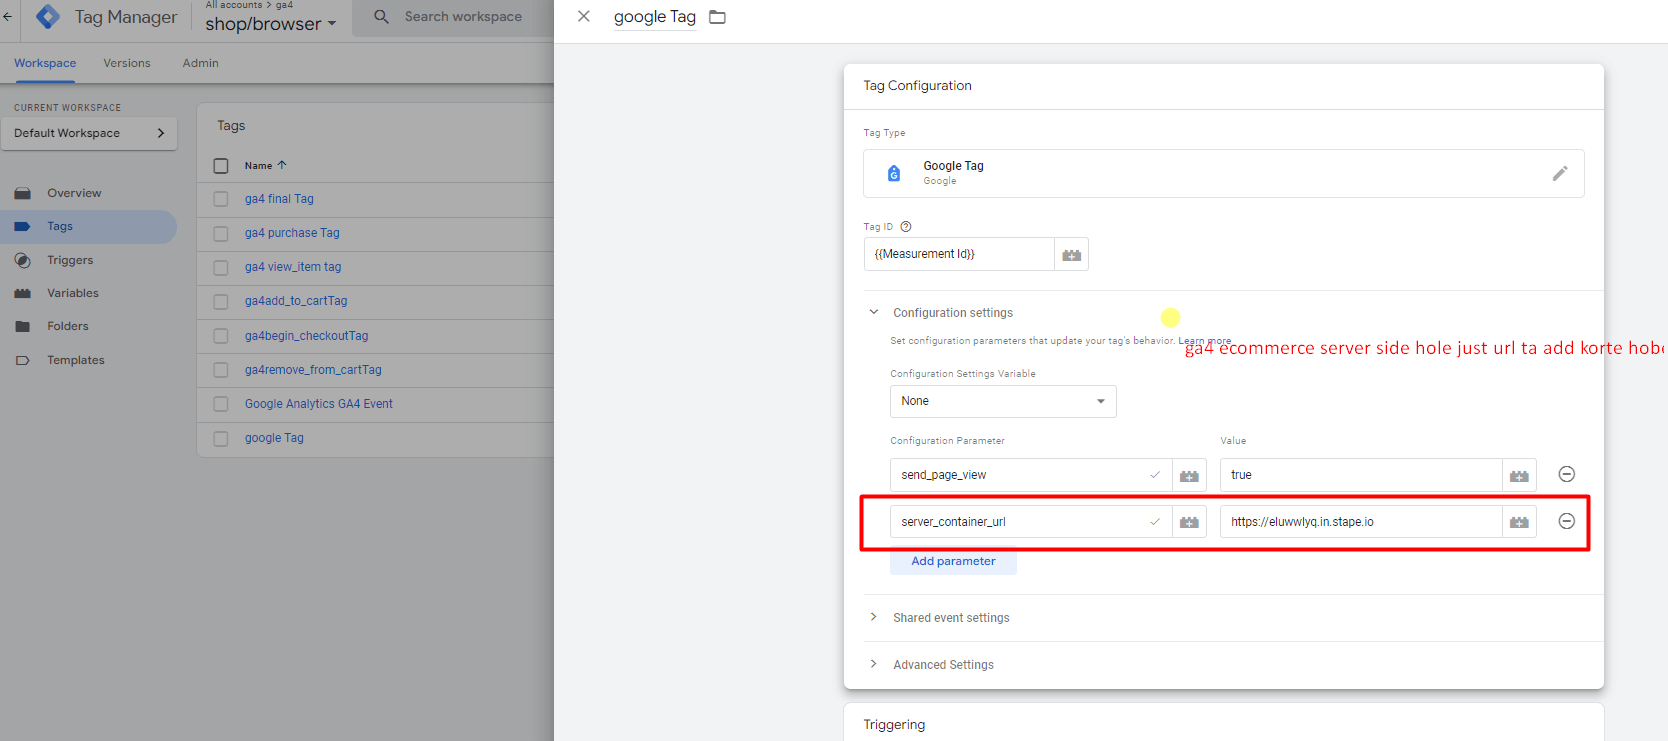The width and height of the screenshot is (1668, 741).
Task: Insert variable for the stape.io URL value
Action: [x=1519, y=522]
